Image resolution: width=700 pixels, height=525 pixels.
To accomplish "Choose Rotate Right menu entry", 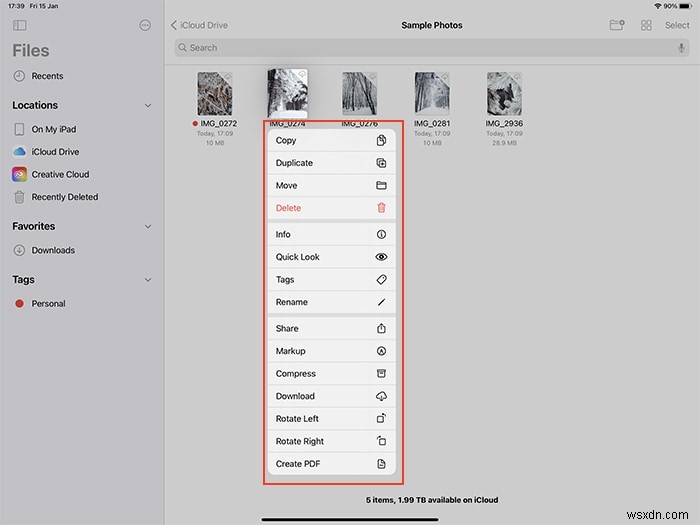I will click(x=332, y=441).
